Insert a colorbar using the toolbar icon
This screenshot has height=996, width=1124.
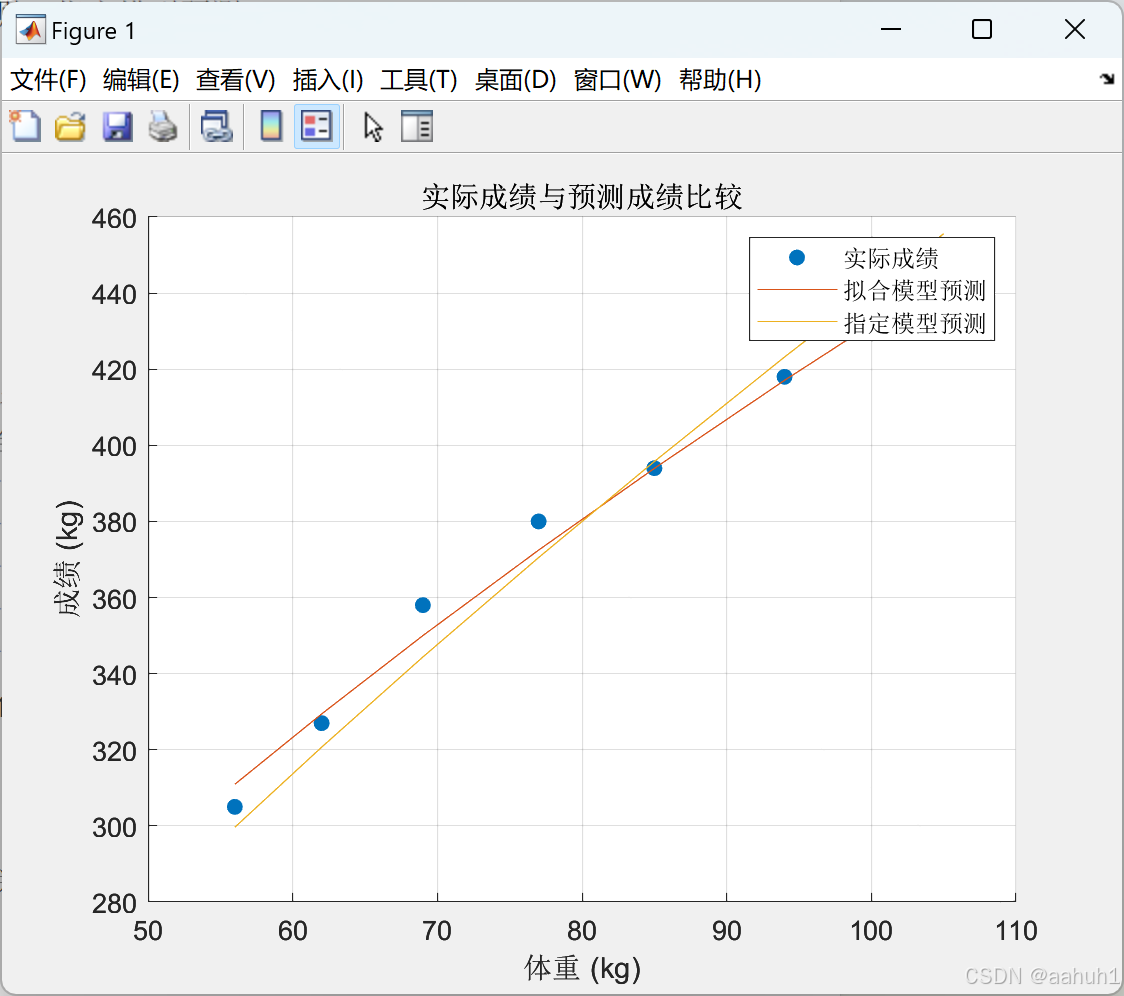[x=271, y=127]
